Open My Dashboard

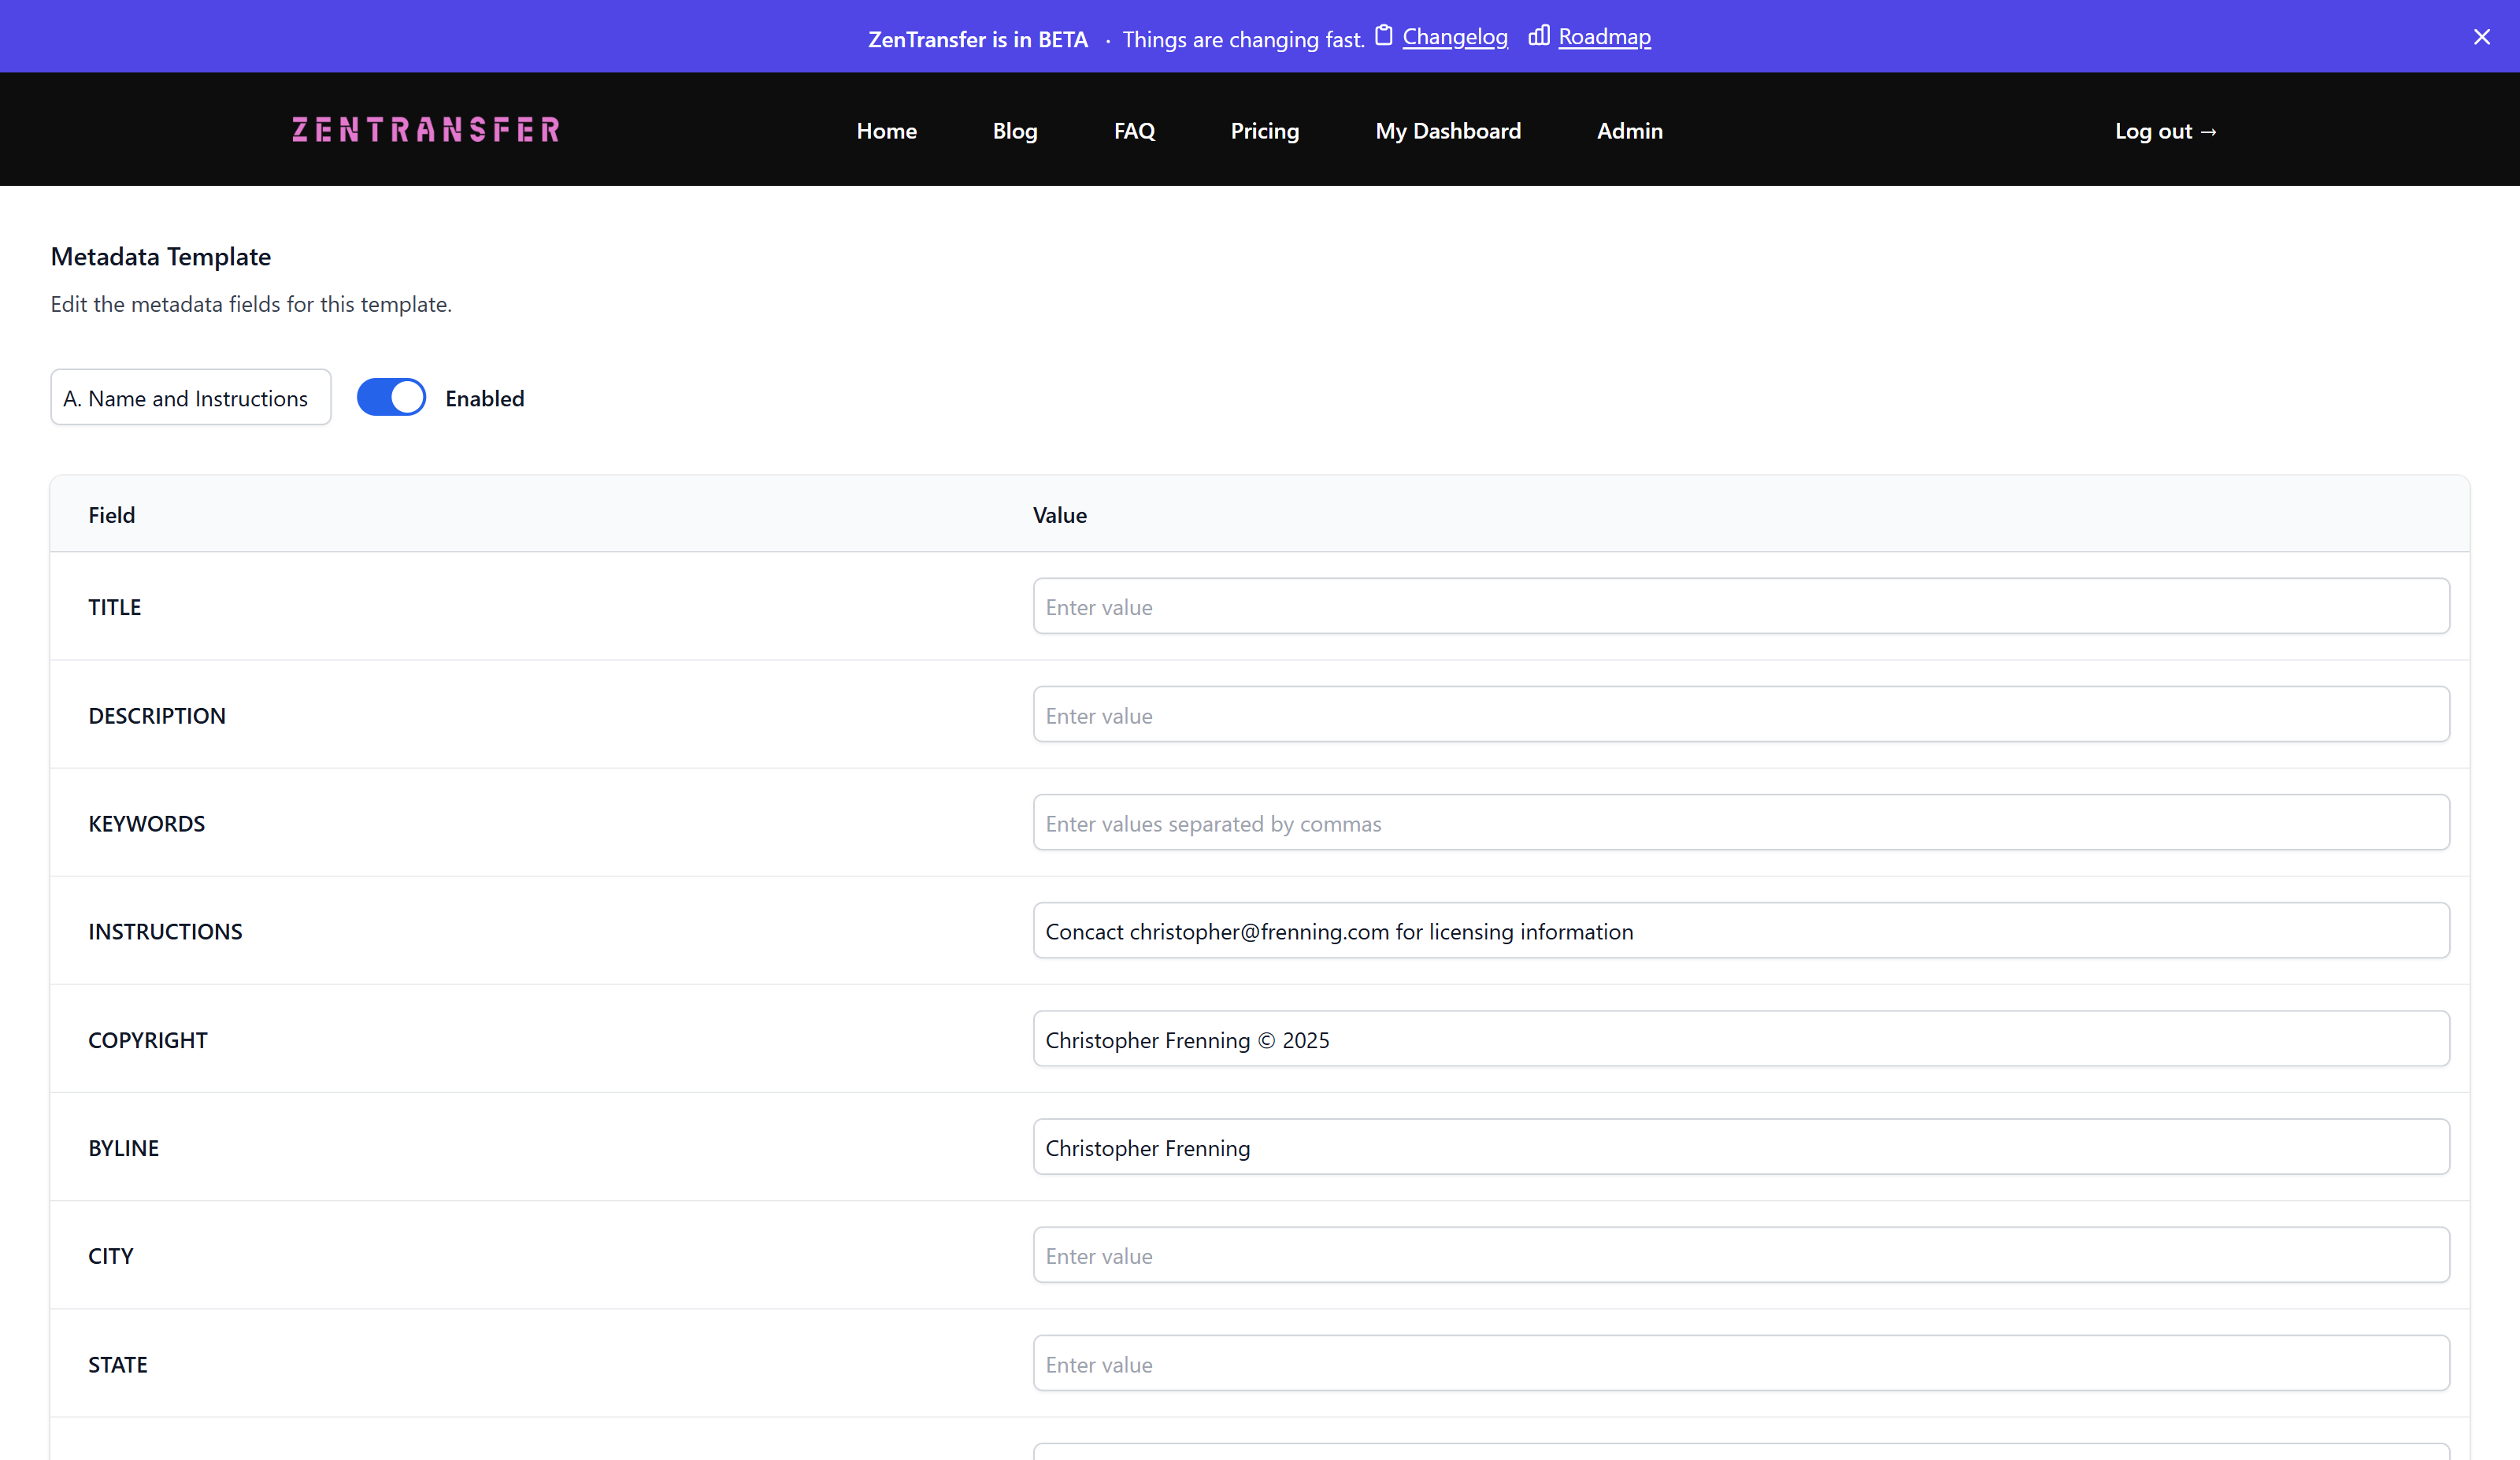coord(1447,131)
